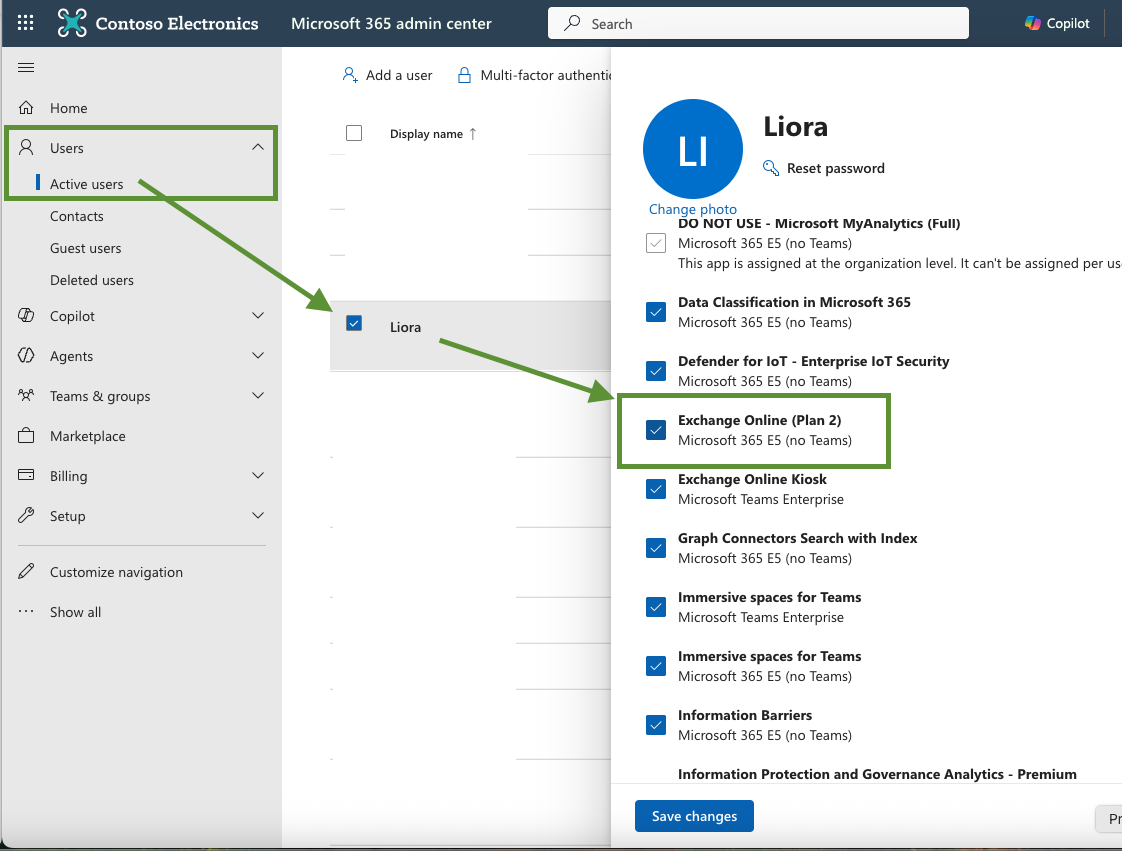The width and height of the screenshot is (1122, 851).
Task: Click the Save changes button
Action: point(694,816)
